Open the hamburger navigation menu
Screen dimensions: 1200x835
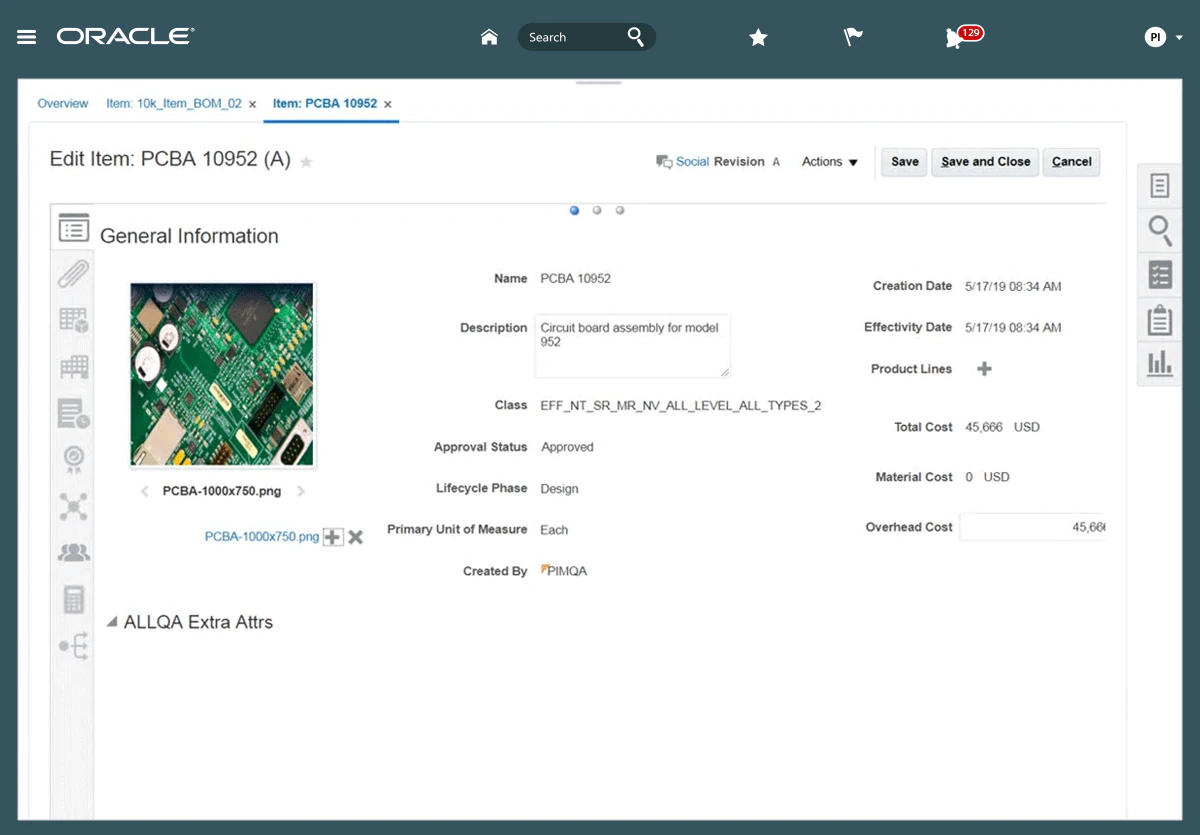tap(27, 37)
